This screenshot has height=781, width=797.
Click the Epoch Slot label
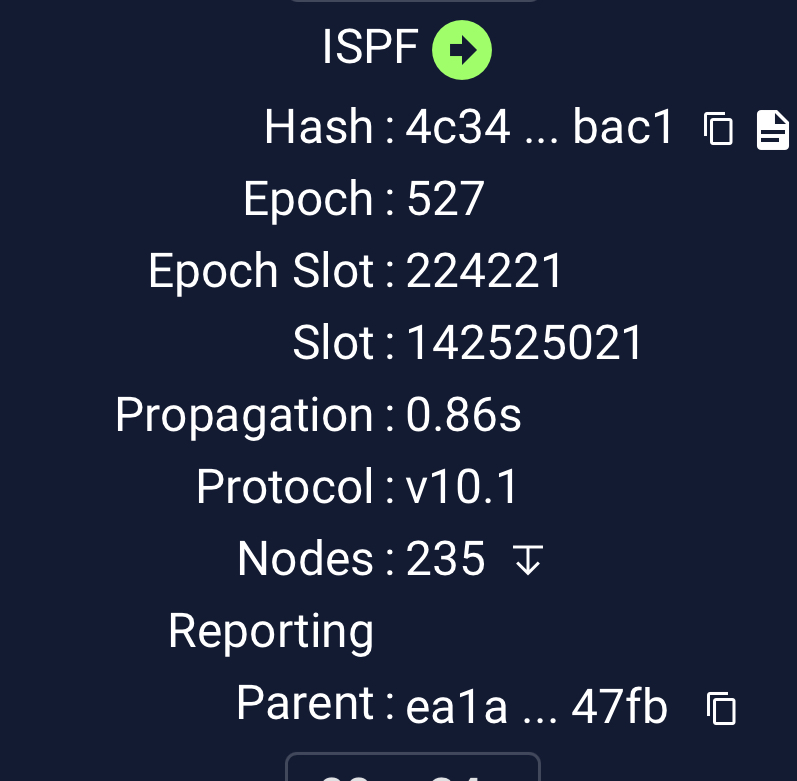tap(261, 272)
